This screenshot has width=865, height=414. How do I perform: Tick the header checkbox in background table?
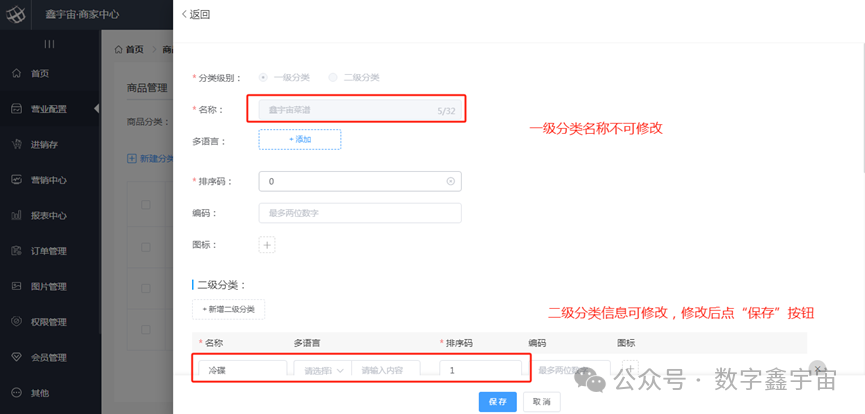click(146, 205)
